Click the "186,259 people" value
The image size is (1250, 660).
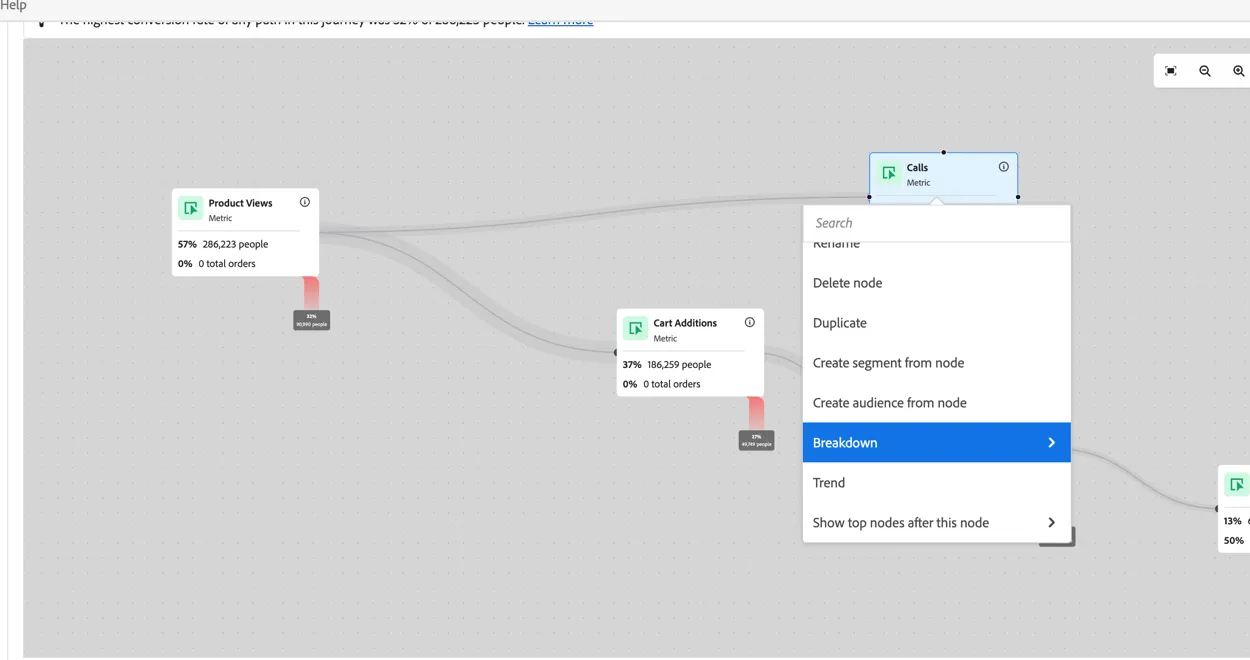click(679, 365)
